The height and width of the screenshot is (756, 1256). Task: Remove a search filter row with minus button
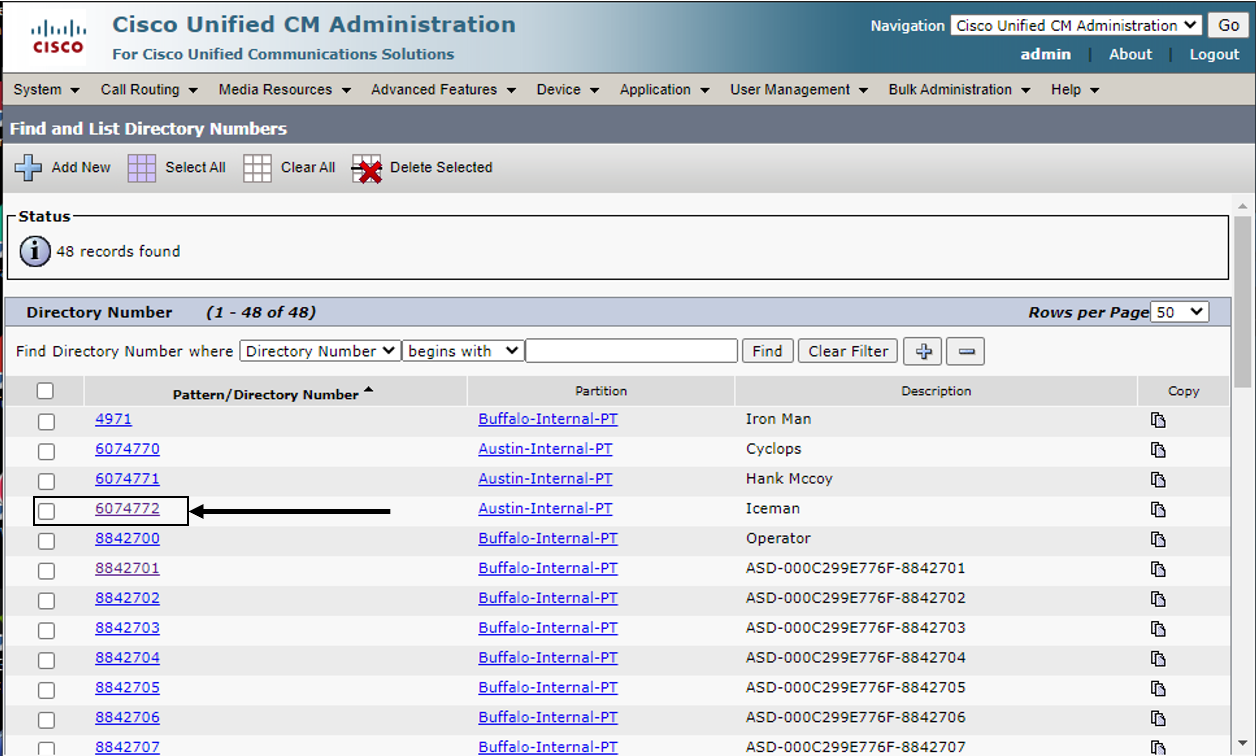[965, 351]
